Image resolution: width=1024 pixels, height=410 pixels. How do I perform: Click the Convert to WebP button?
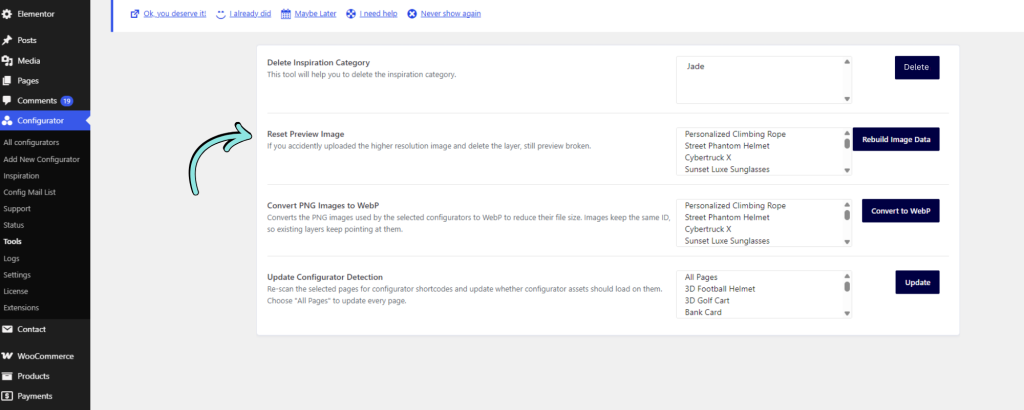tap(901, 211)
